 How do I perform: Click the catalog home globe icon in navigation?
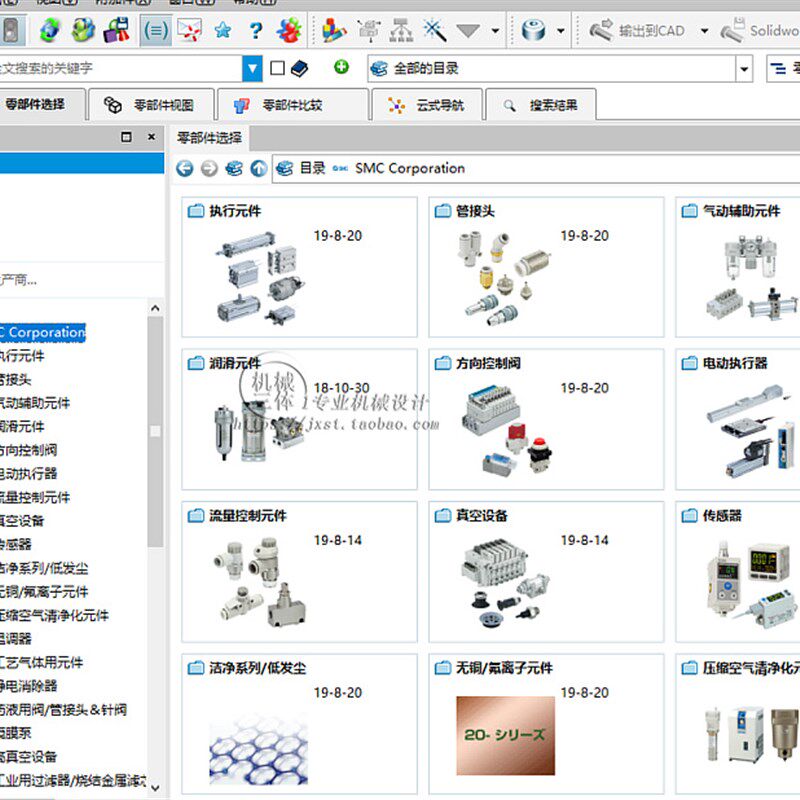[234, 168]
